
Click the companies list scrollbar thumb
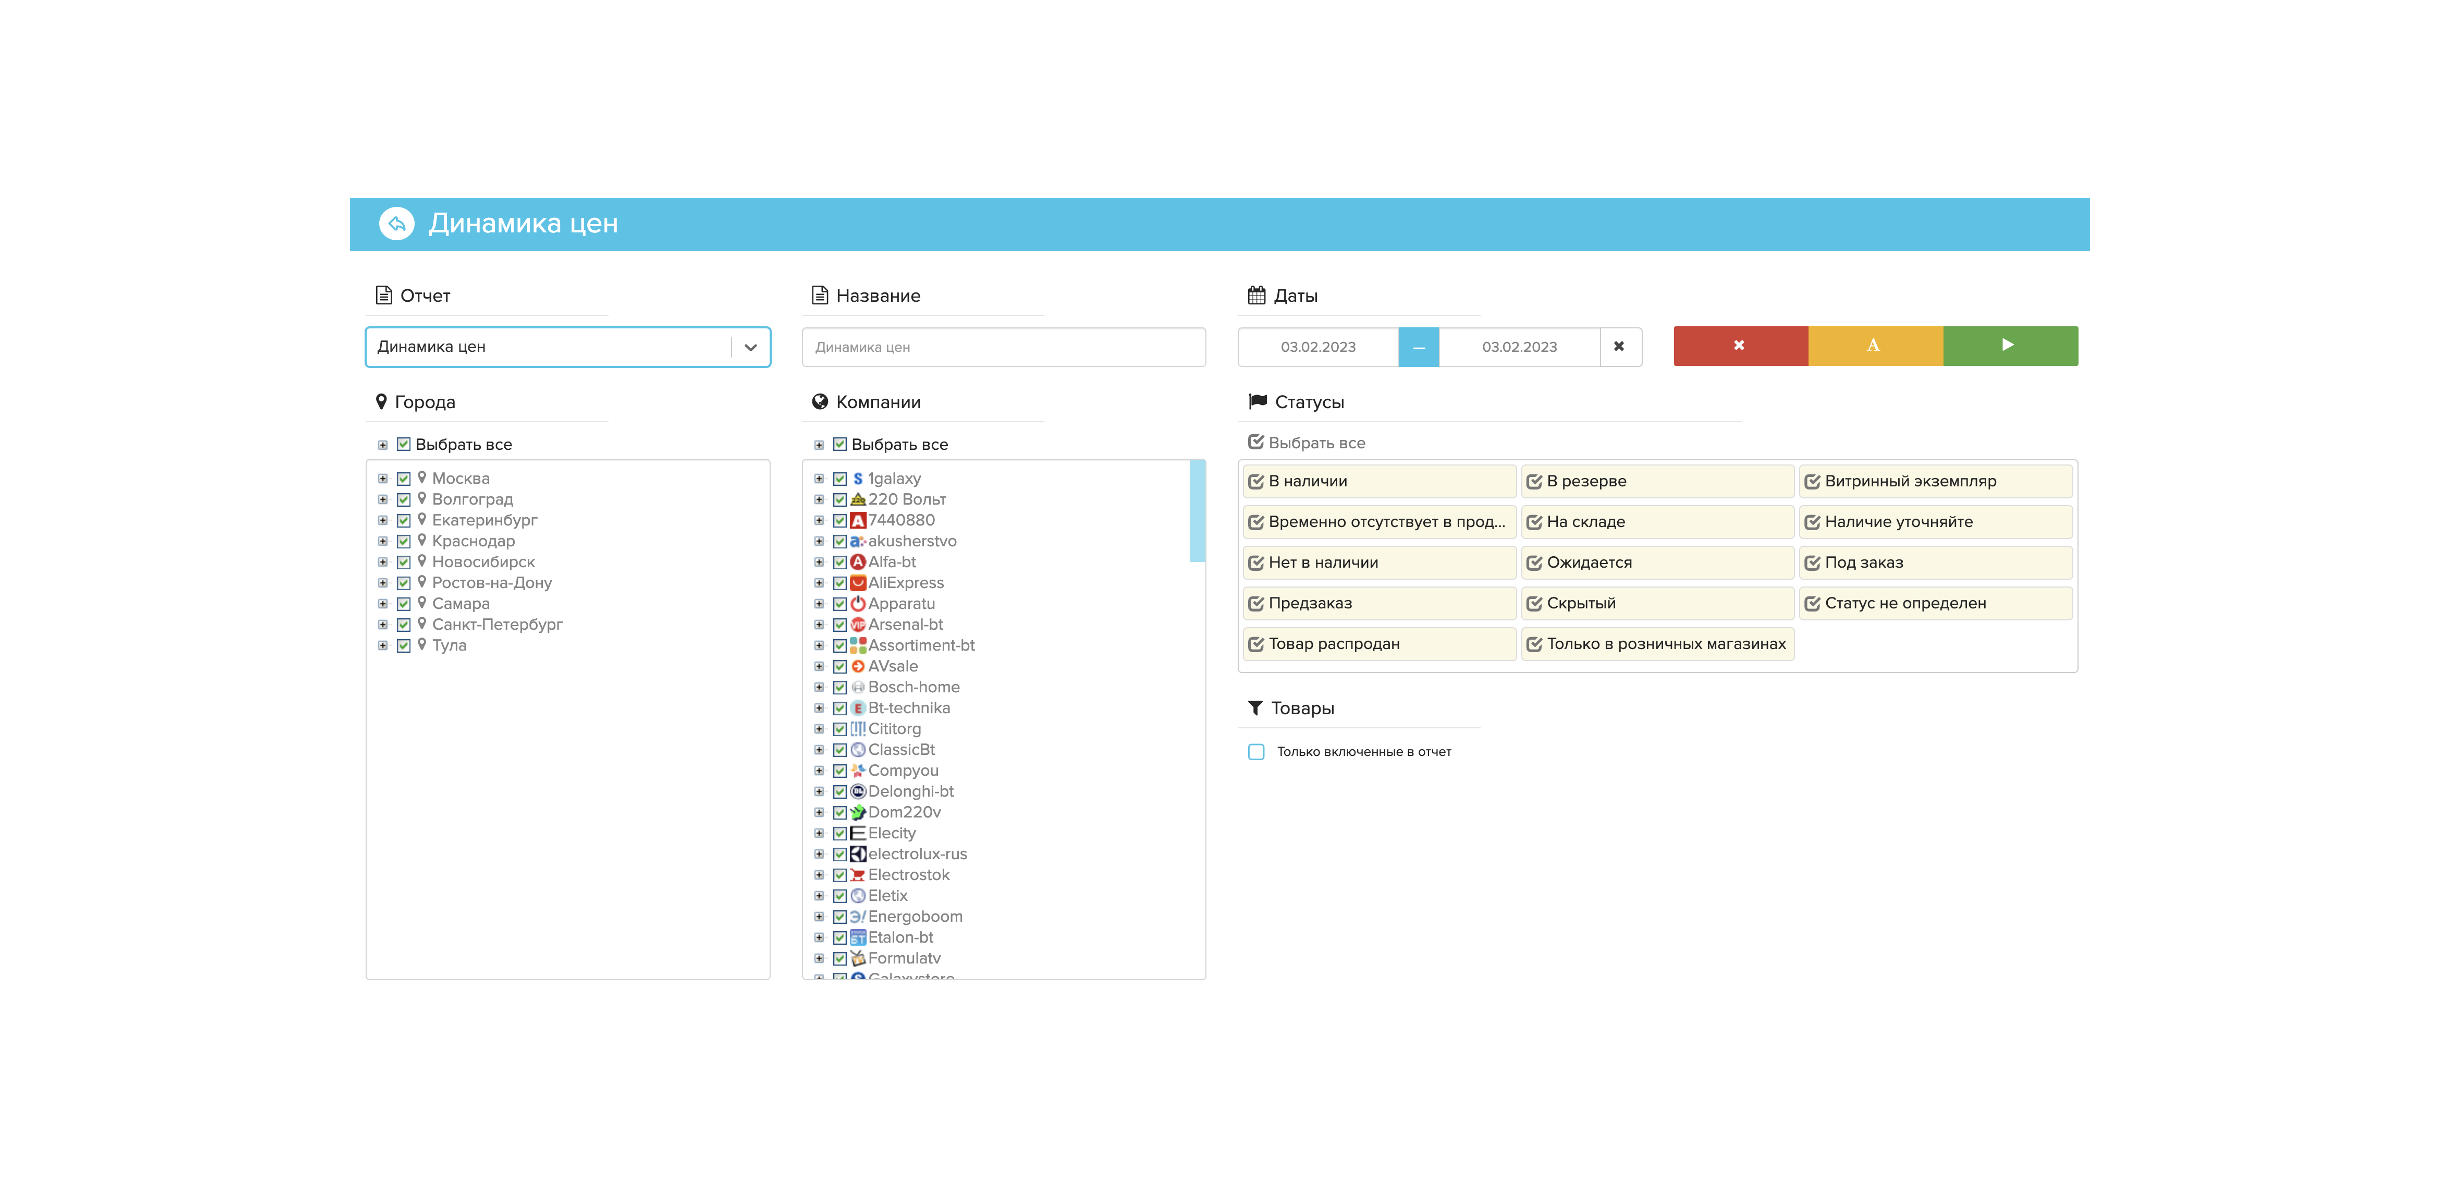pyautogui.click(x=1197, y=511)
